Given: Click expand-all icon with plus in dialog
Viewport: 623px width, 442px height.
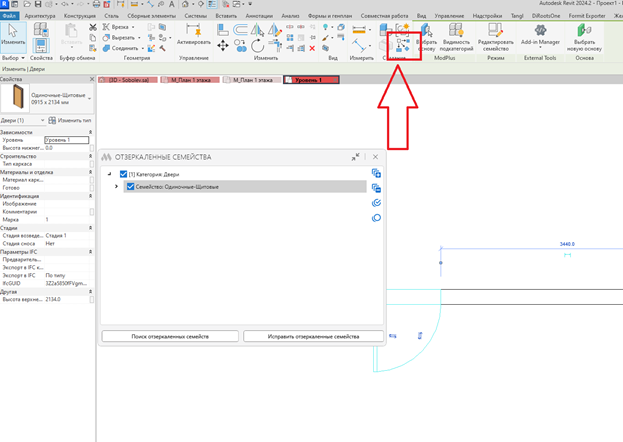Looking at the screenshot, I should click(x=376, y=173).
